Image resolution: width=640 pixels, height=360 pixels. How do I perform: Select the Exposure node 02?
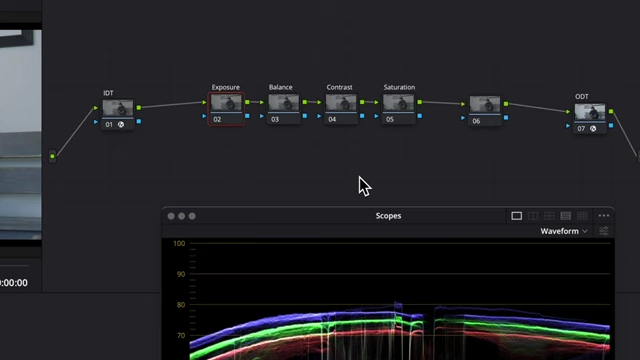(x=226, y=109)
